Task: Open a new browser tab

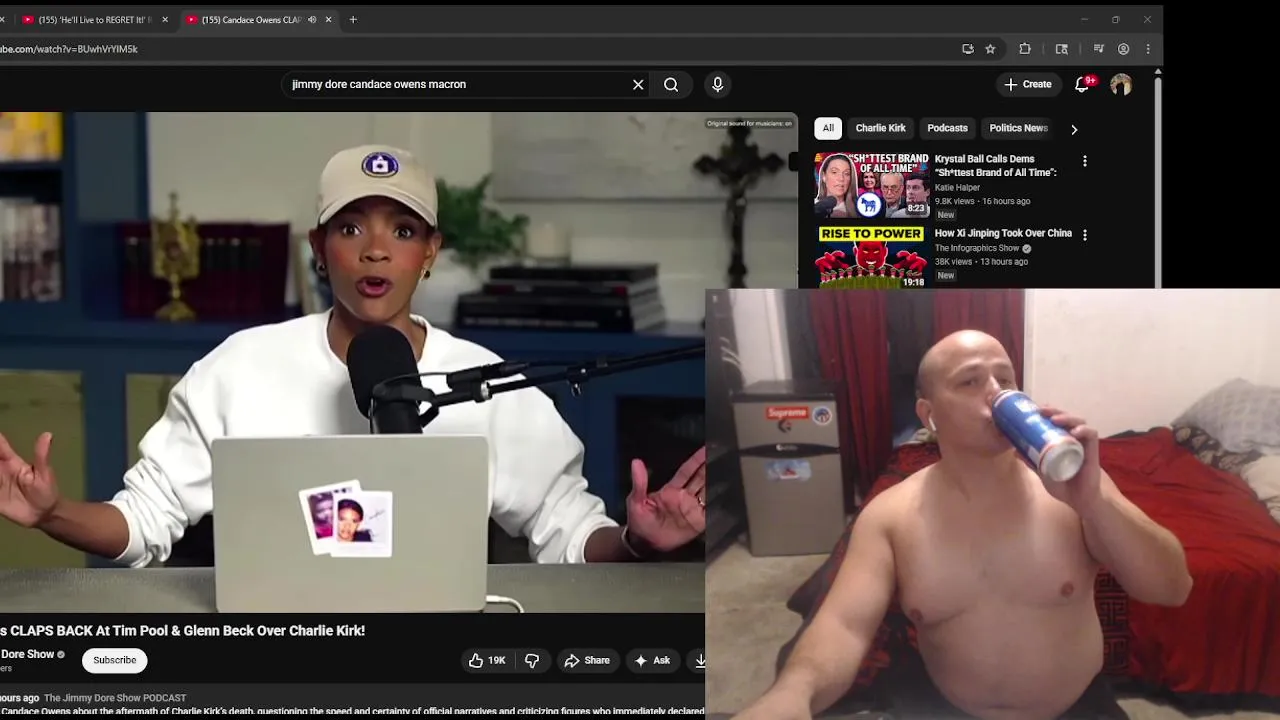Action: point(353,20)
